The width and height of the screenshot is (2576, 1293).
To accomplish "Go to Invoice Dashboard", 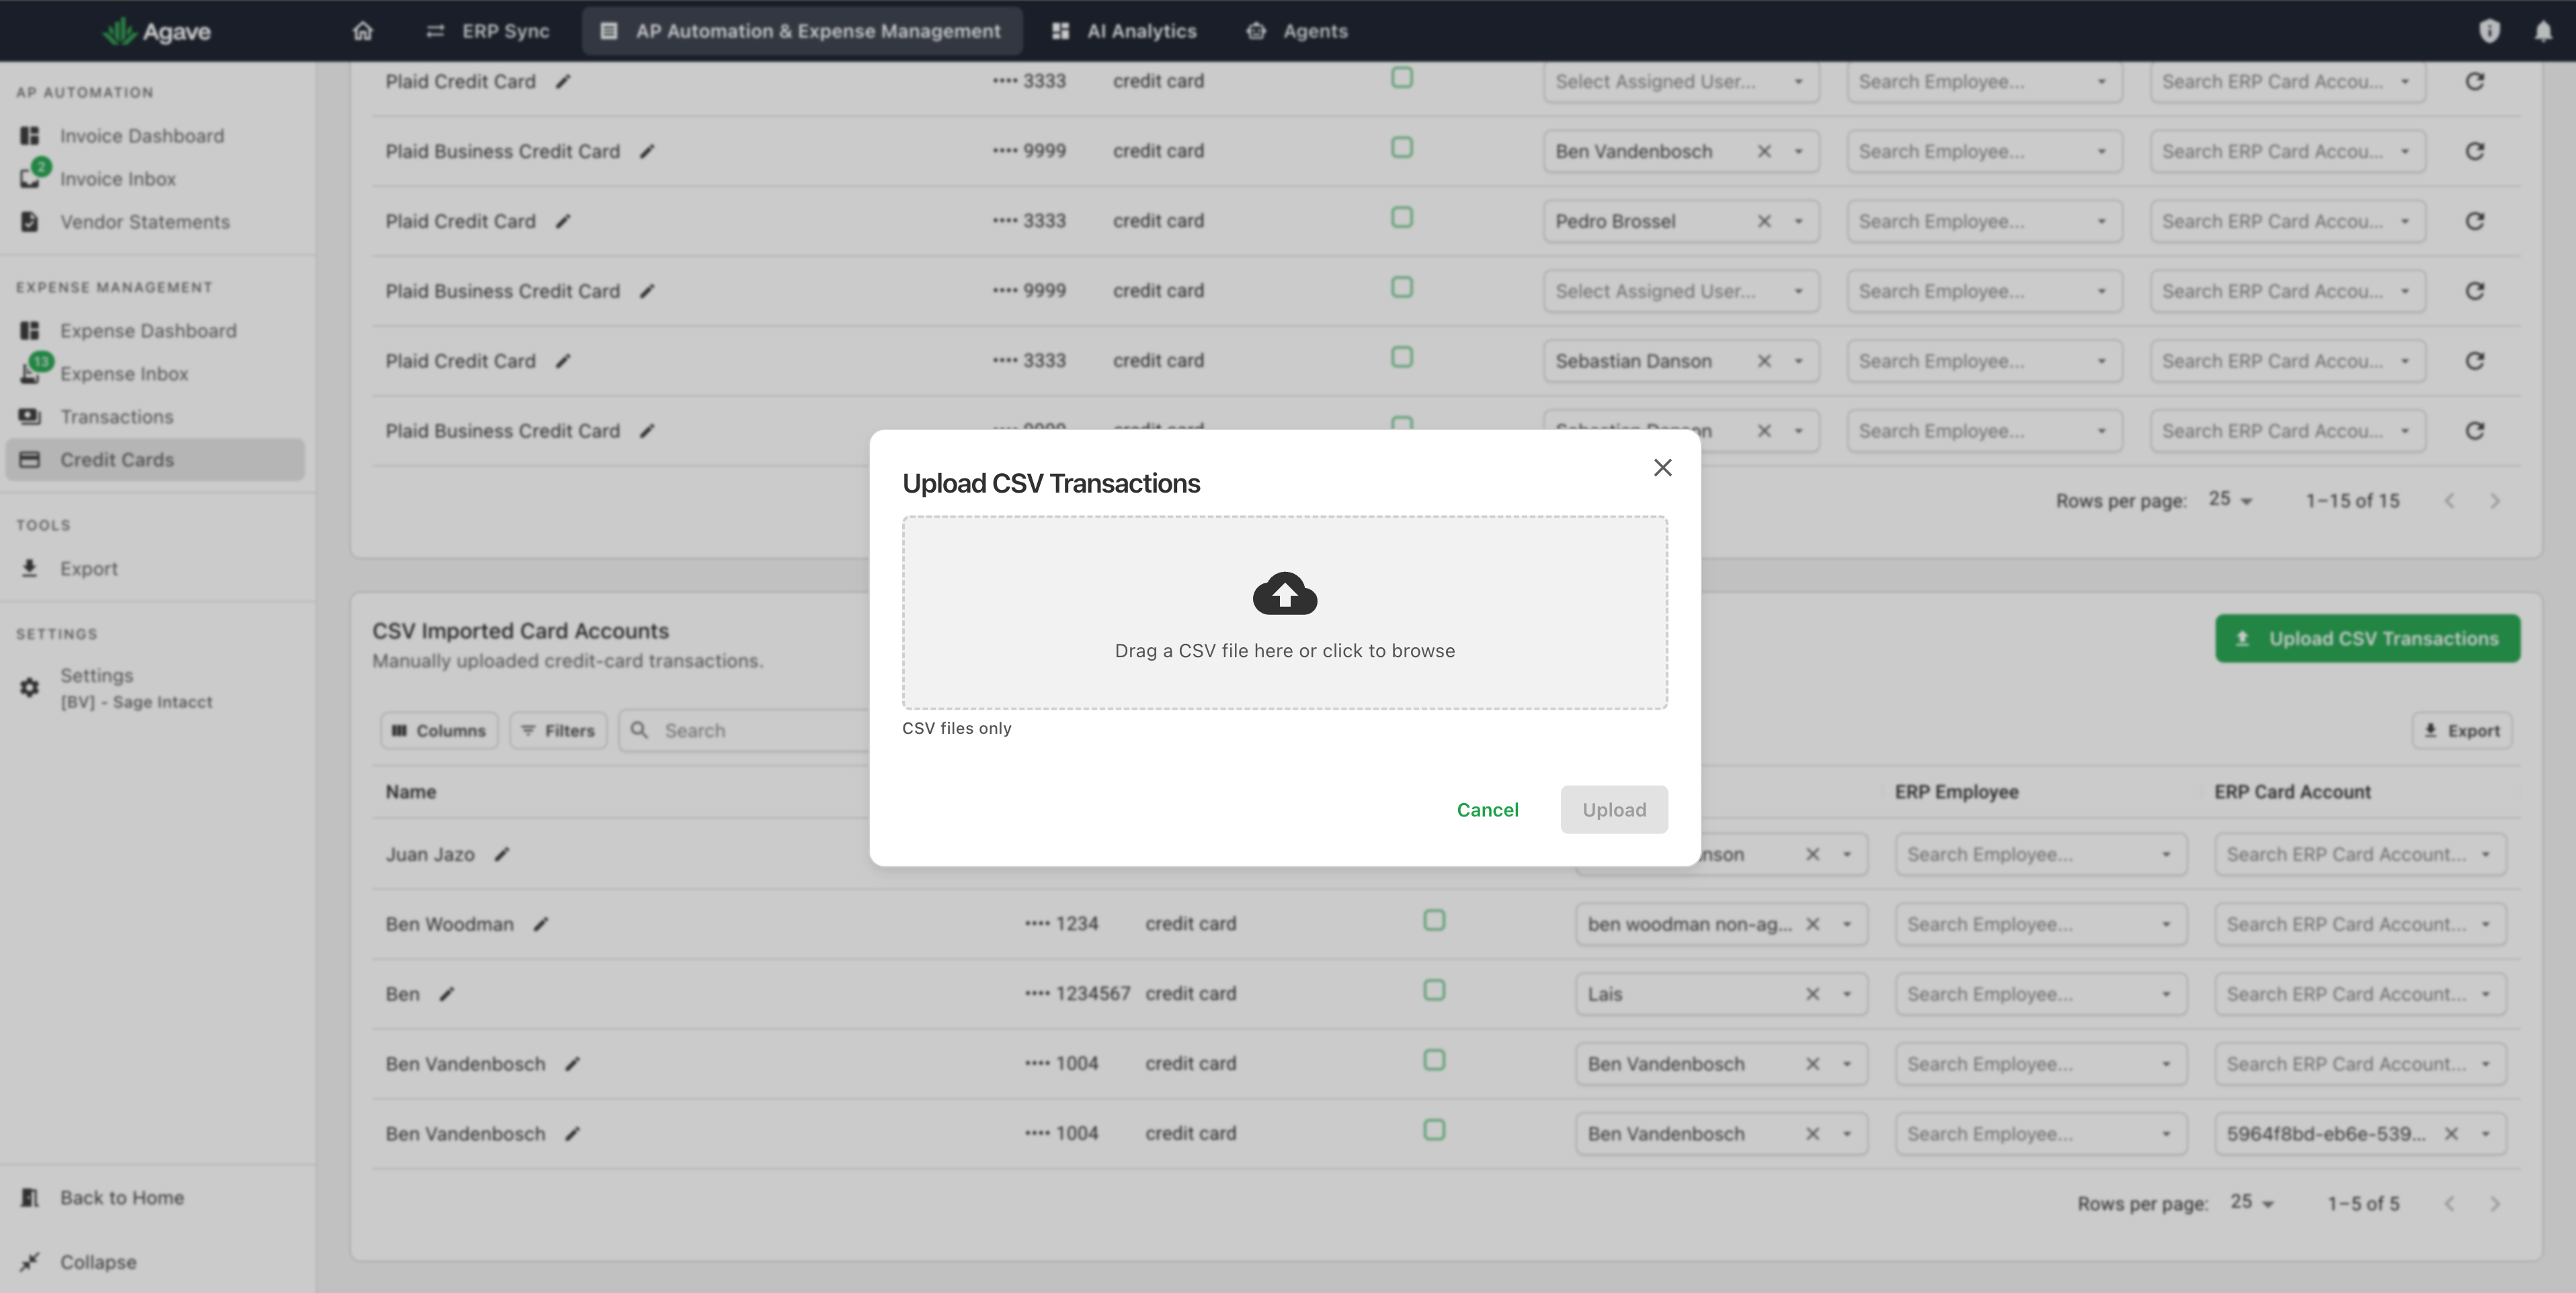I will pos(141,135).
